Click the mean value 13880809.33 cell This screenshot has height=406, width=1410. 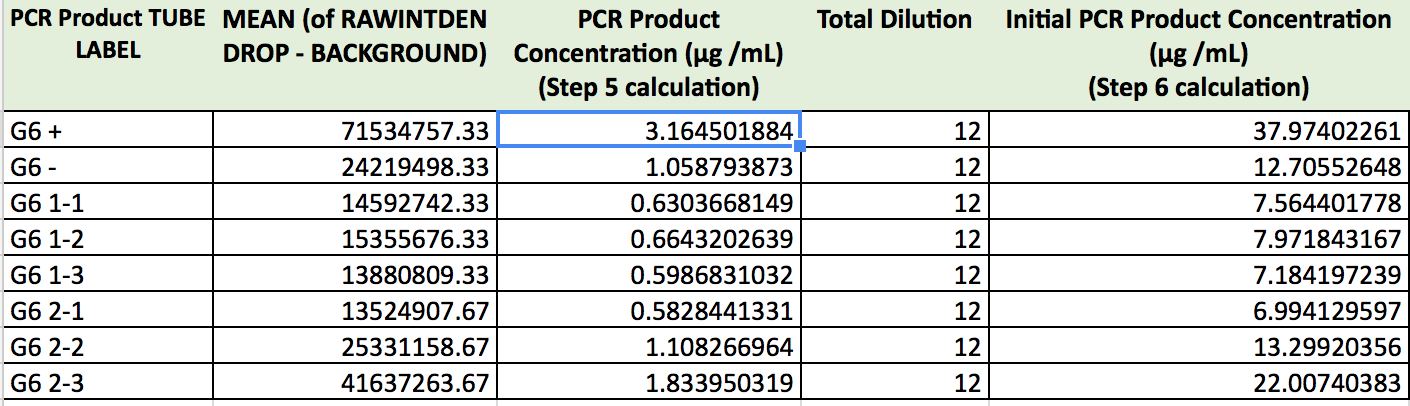354,275
